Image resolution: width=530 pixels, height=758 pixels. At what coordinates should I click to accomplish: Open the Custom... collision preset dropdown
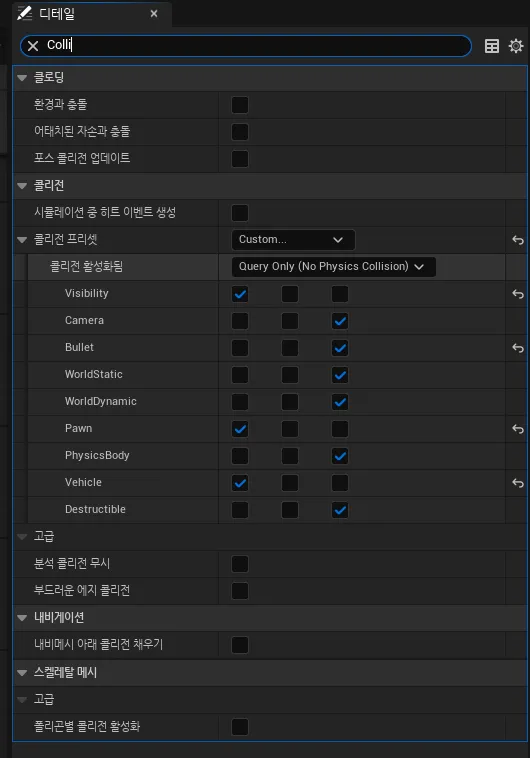pos(294,240)
